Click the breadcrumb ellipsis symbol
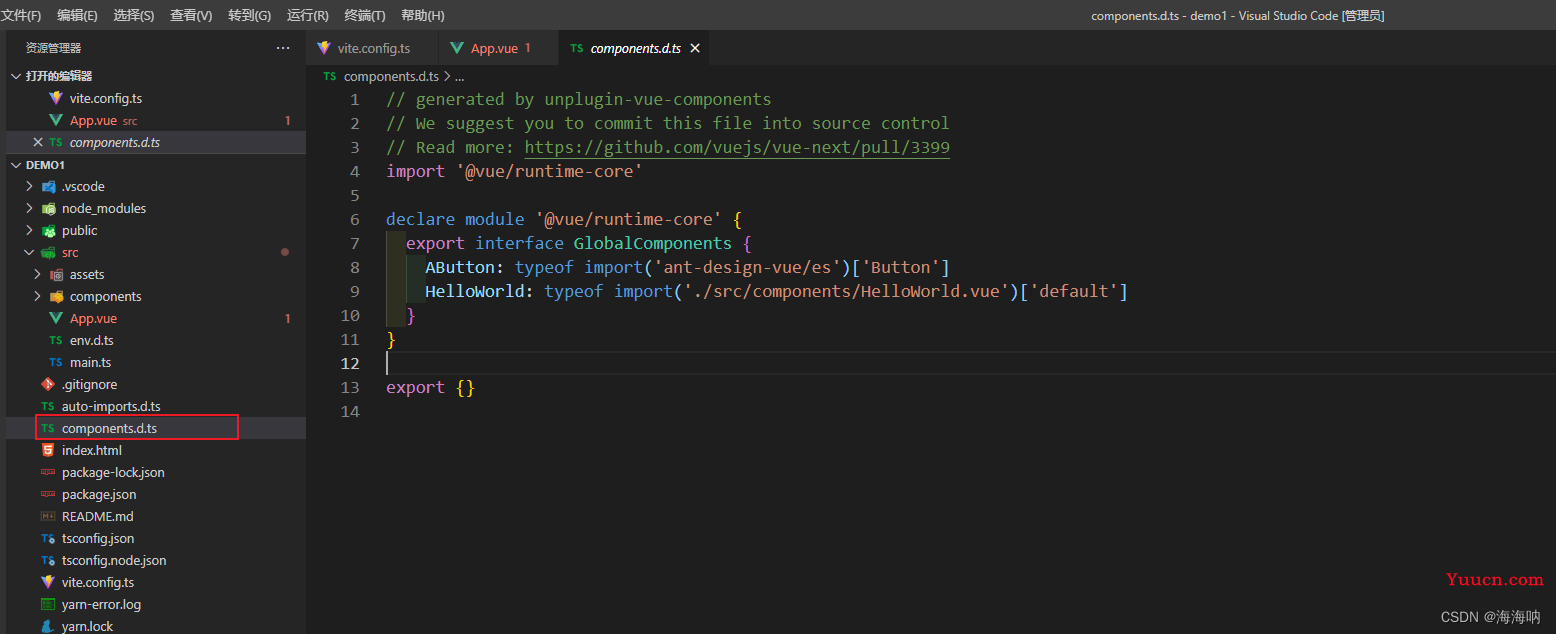Screen dimensions: 1556x634 pyautogui.click(x=460, y=76)
